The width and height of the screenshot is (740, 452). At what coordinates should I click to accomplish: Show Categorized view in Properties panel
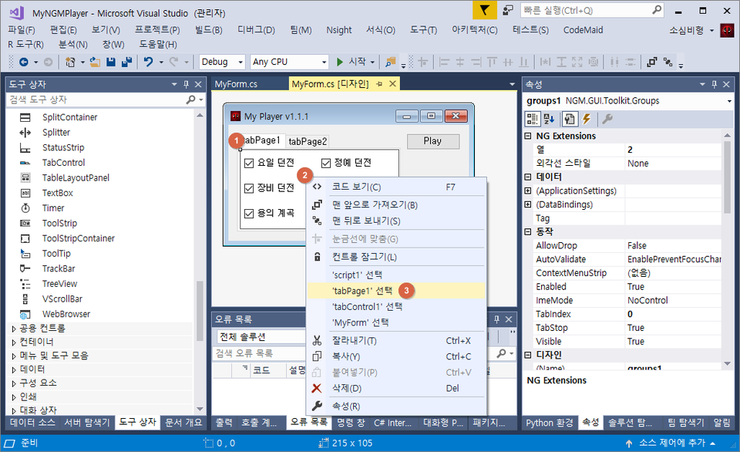coord(532,119)
